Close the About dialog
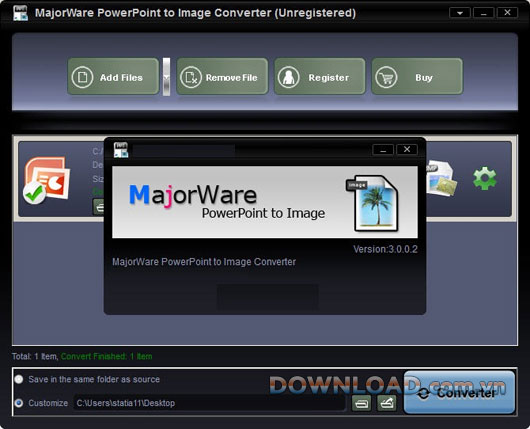The image size is (530, 429). coord(407,149)
